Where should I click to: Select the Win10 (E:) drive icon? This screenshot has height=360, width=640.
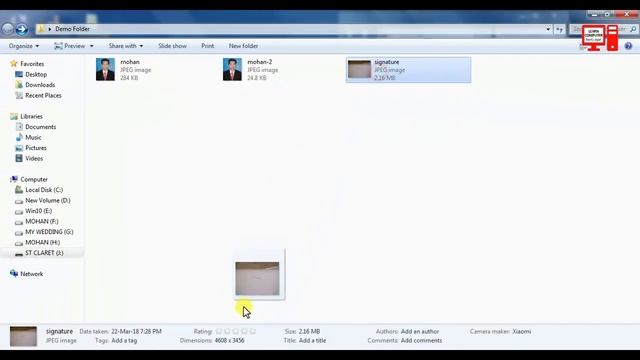(x=19, y=211)
